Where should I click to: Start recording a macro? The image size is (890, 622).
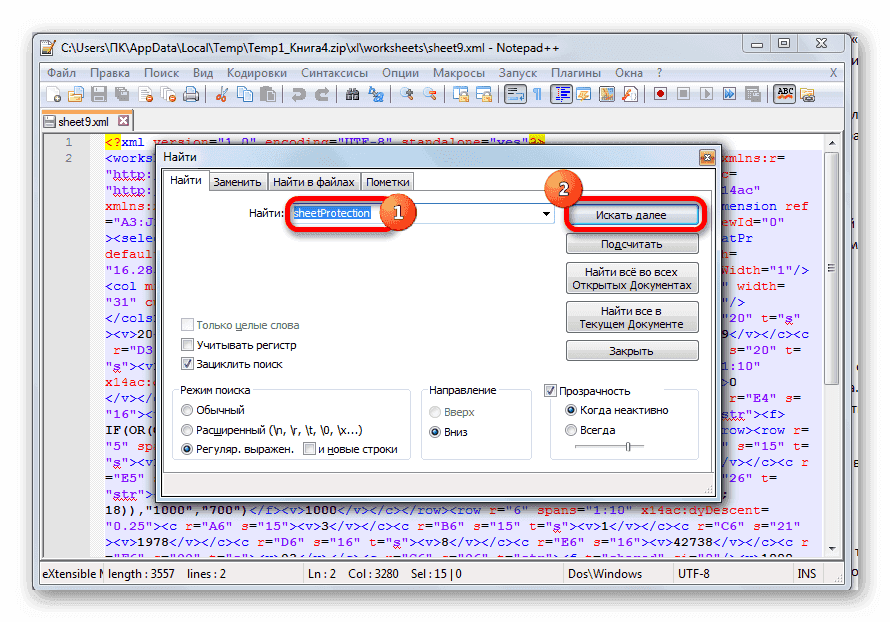[x=659, y=93]
